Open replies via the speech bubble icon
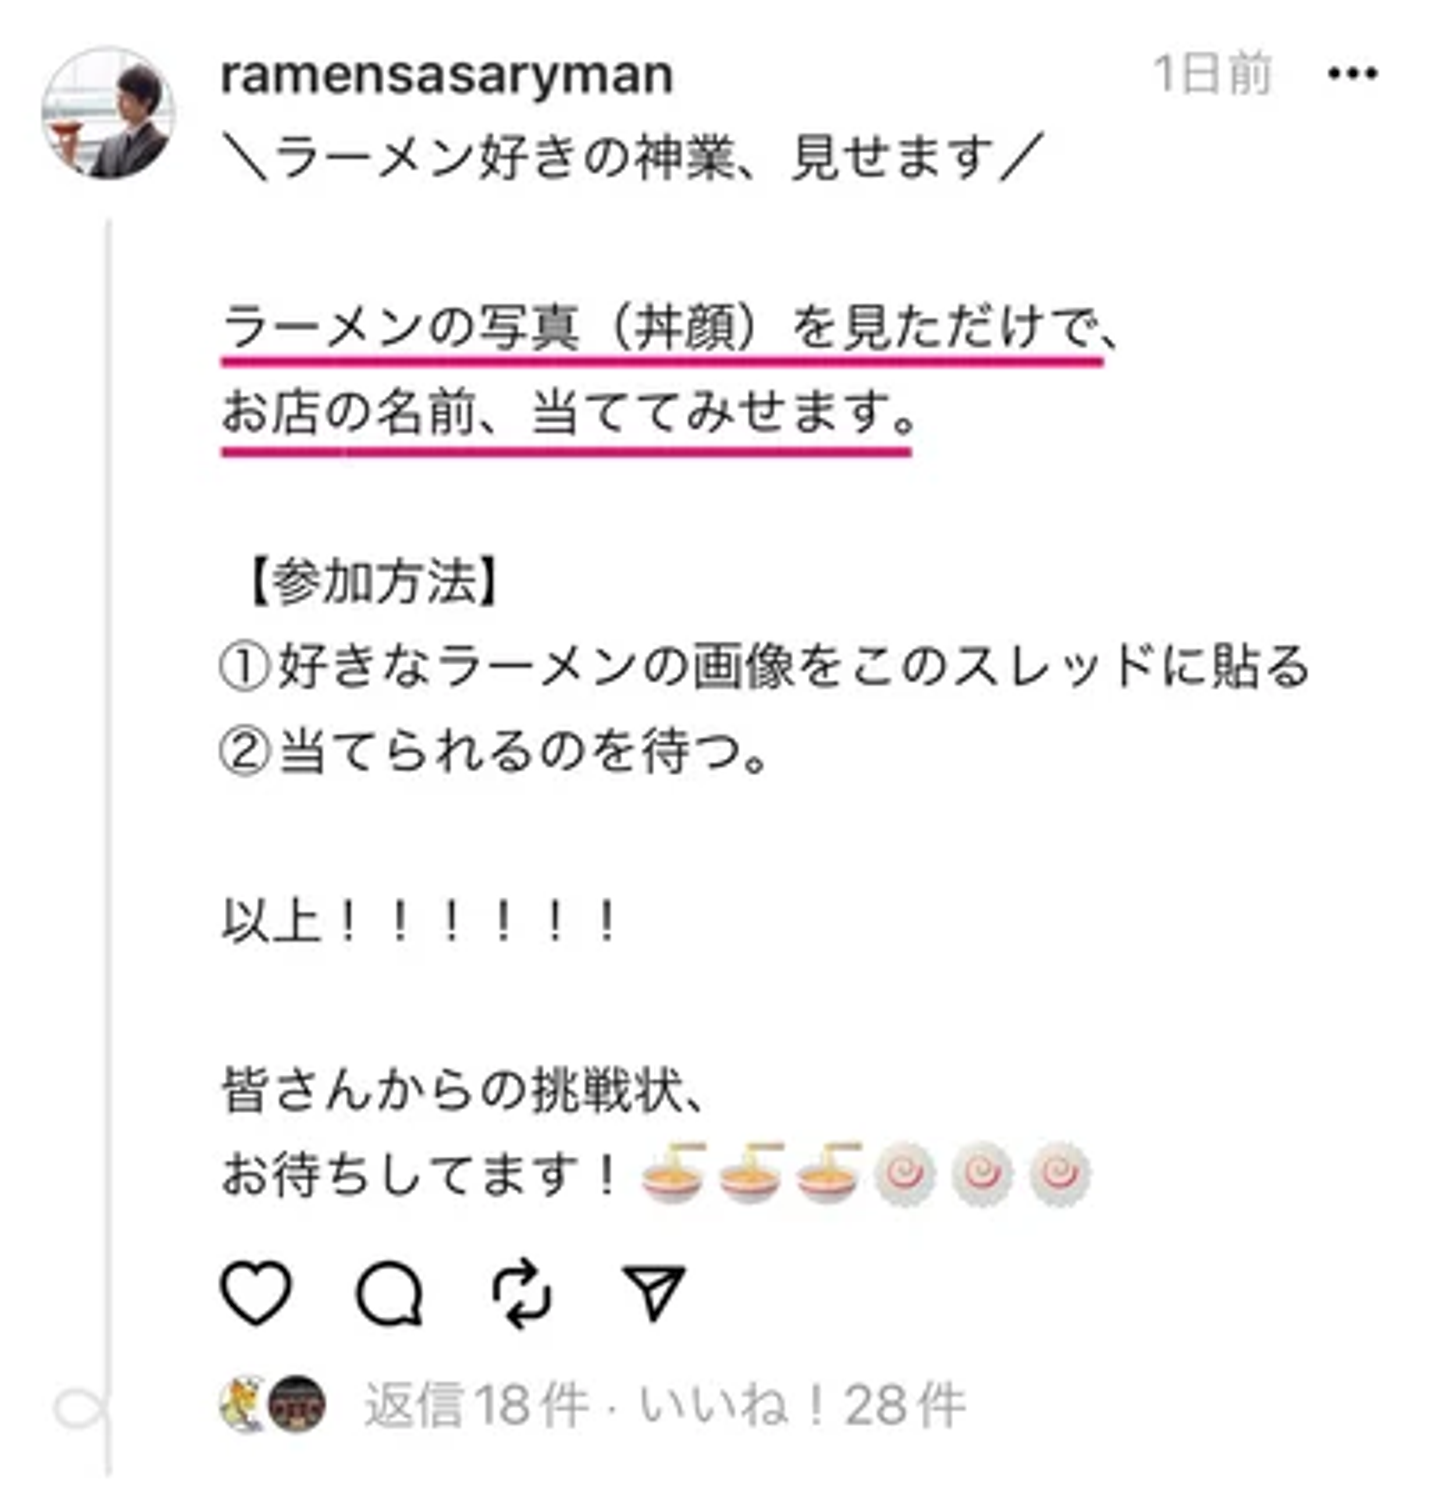The image size is (1440, 1490). click(389, 1294)
